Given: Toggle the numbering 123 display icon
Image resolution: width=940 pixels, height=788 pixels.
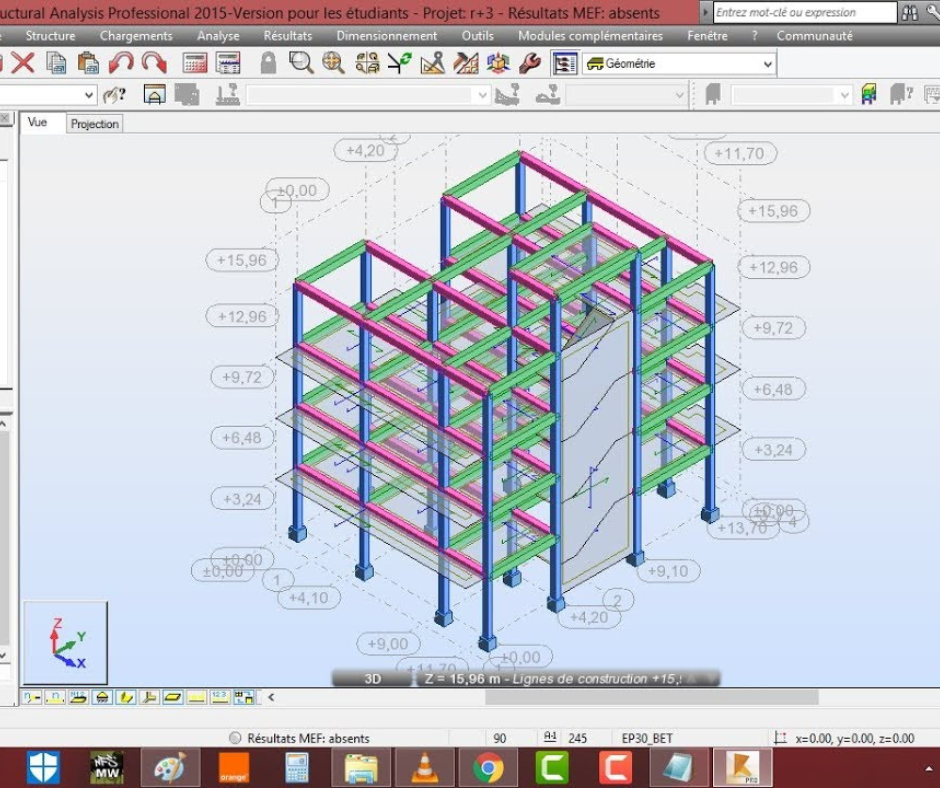Looking at the screenshot, I should coord(219,697).
